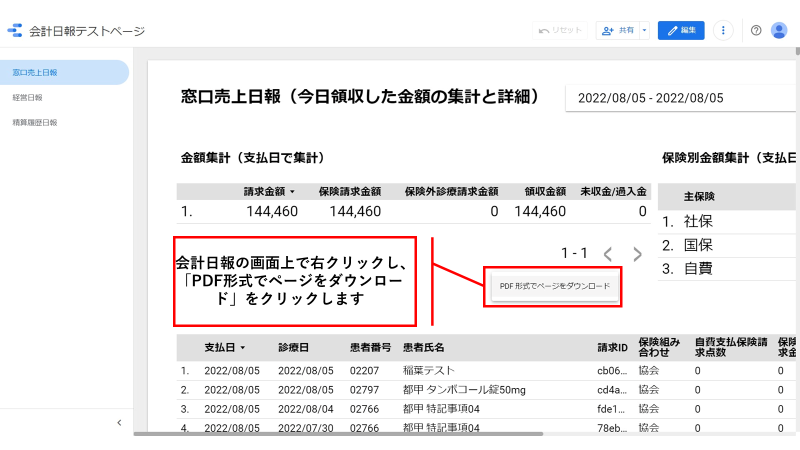The image size is (800, 450).
Task: Go to previous page arrow in table
Action: (607, 254)
